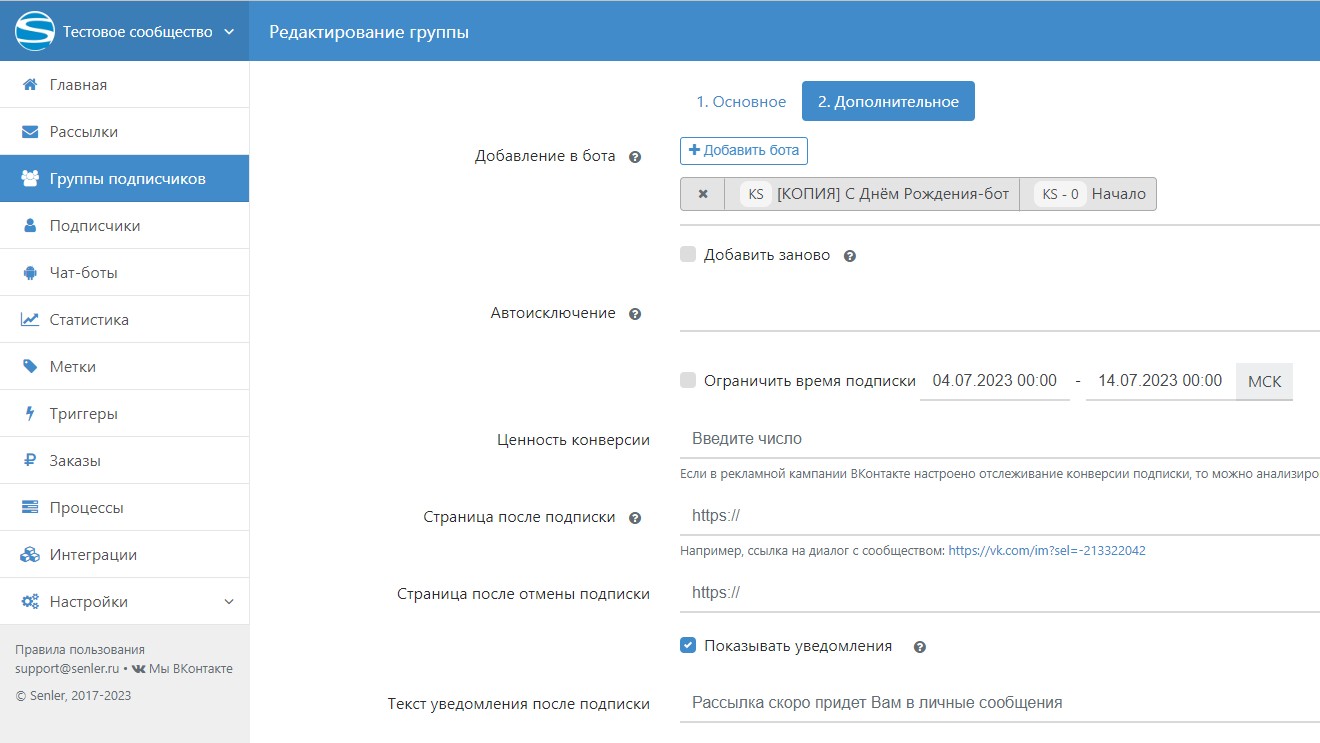
Task: Click the Автоисключение help question icon
Action: tap(634, 314)
